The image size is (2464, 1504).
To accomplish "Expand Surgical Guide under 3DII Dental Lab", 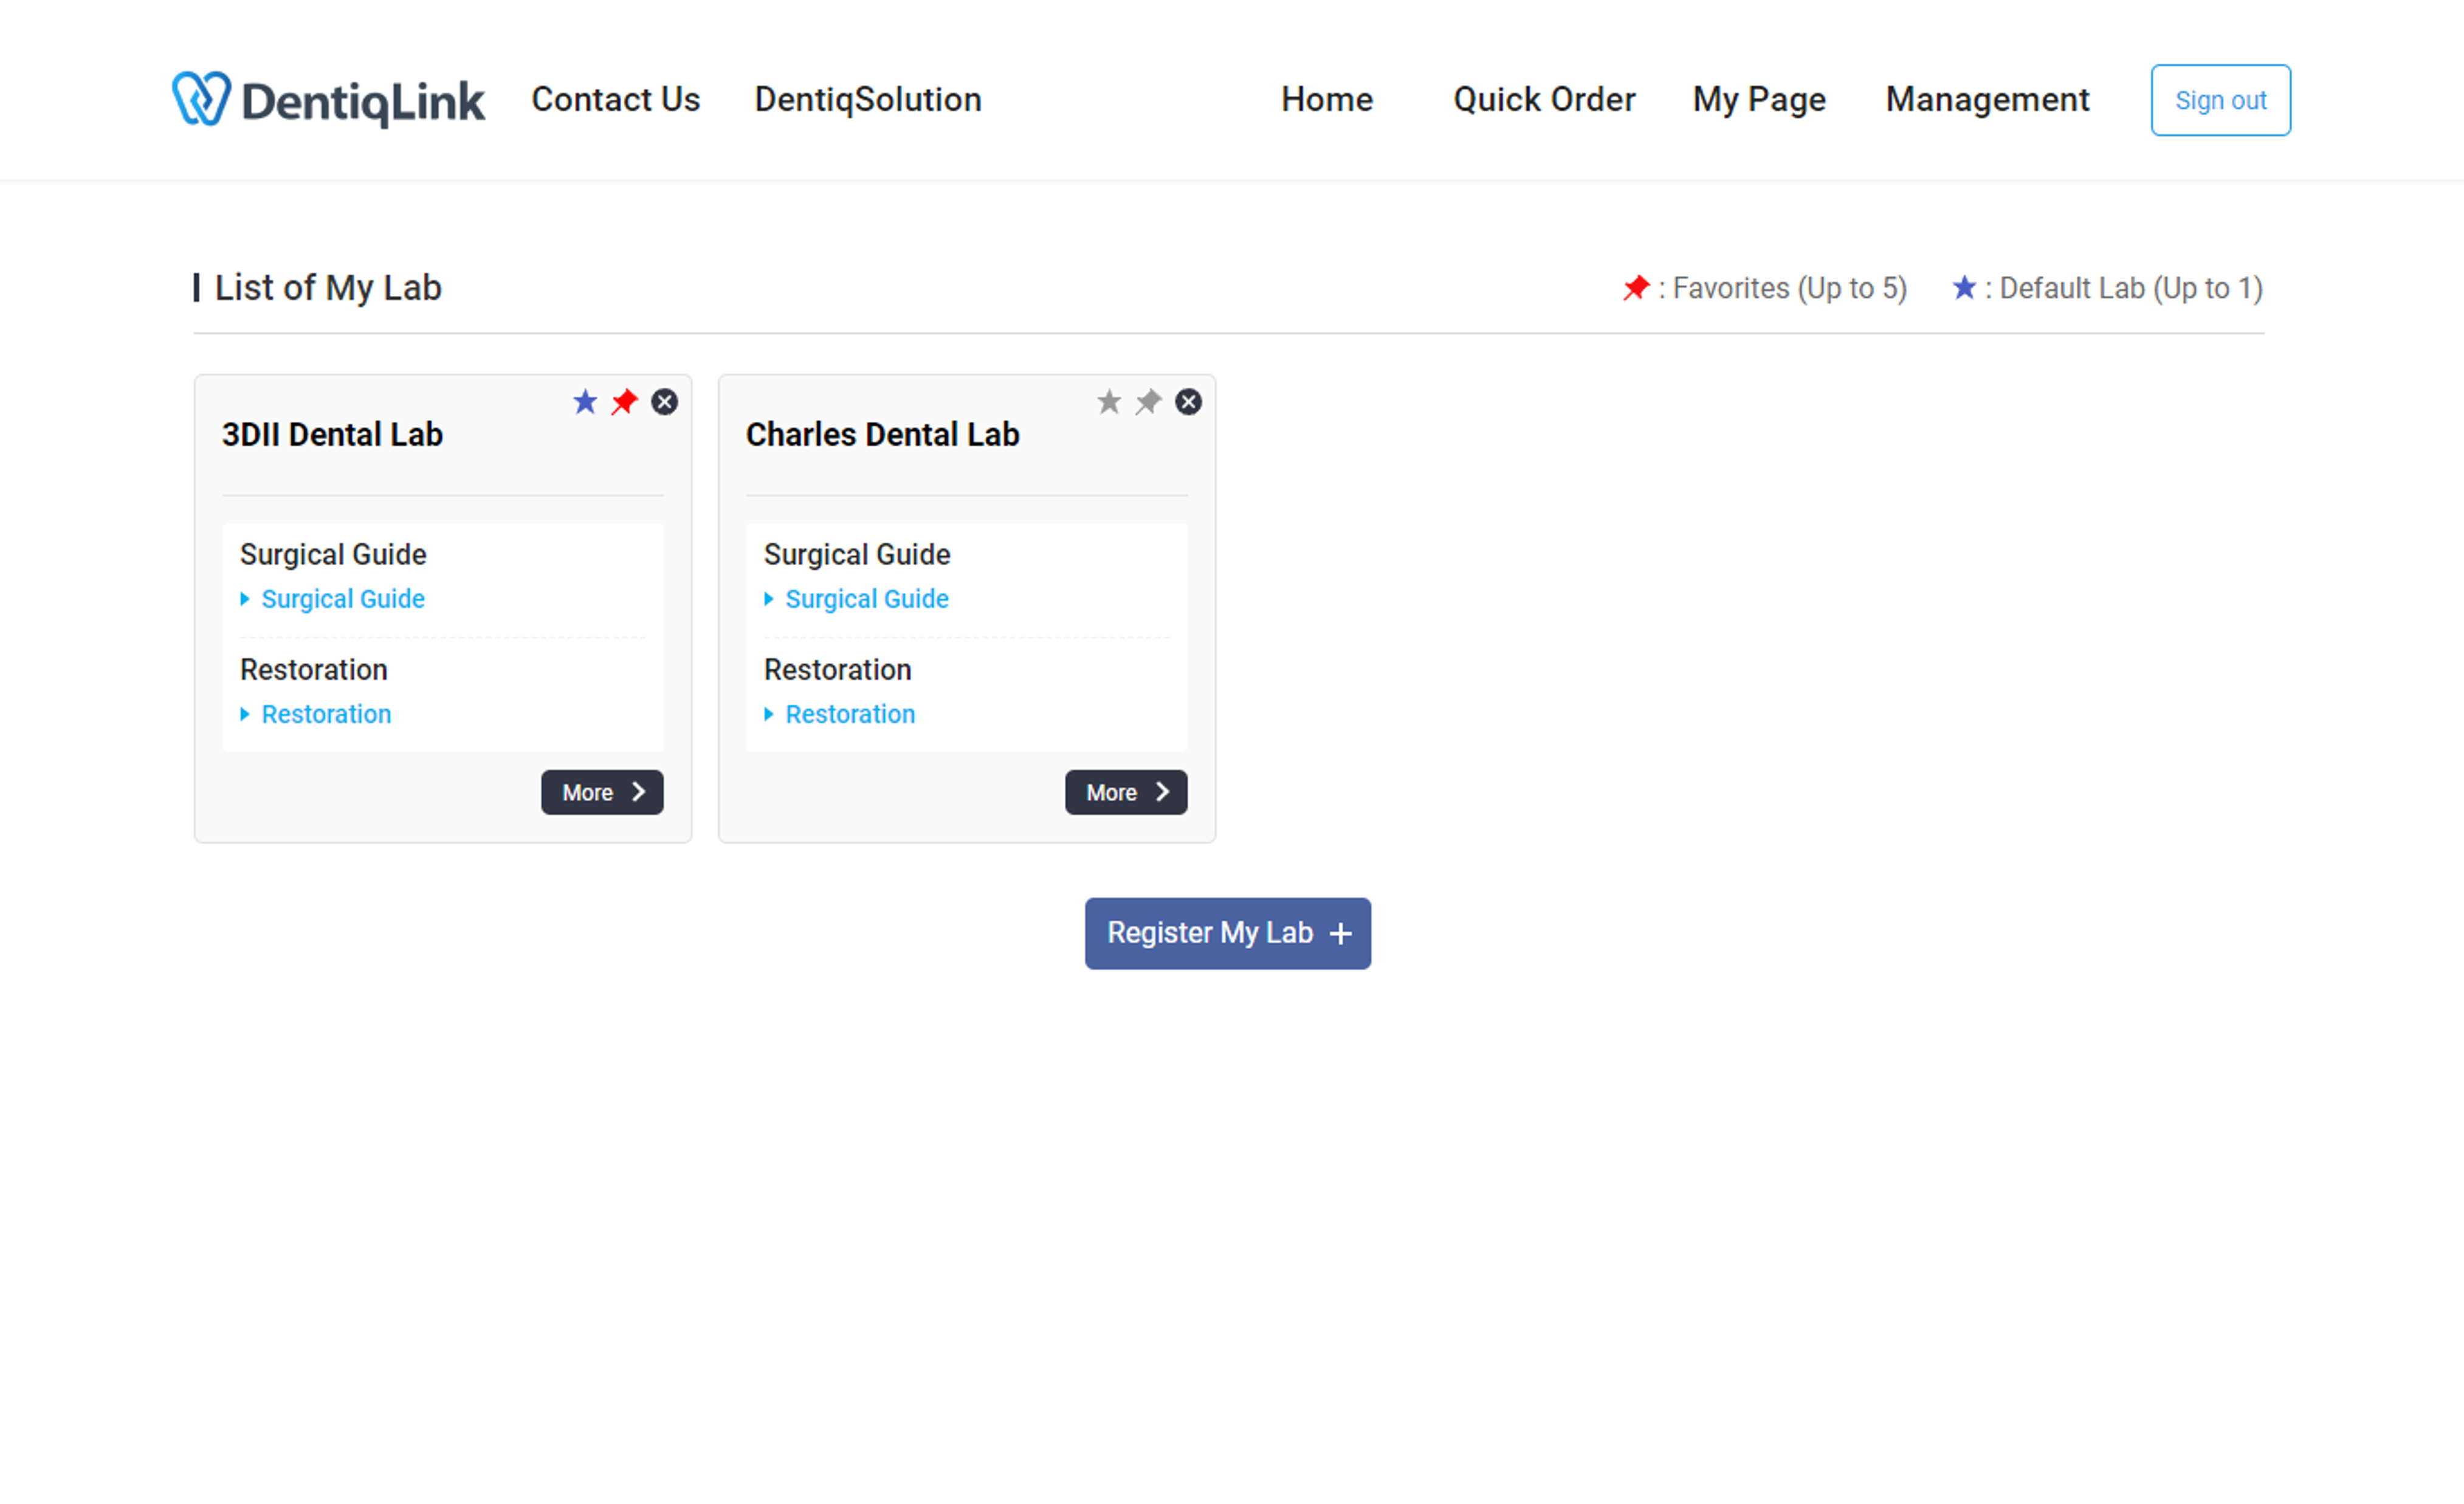I will [343, 598].
